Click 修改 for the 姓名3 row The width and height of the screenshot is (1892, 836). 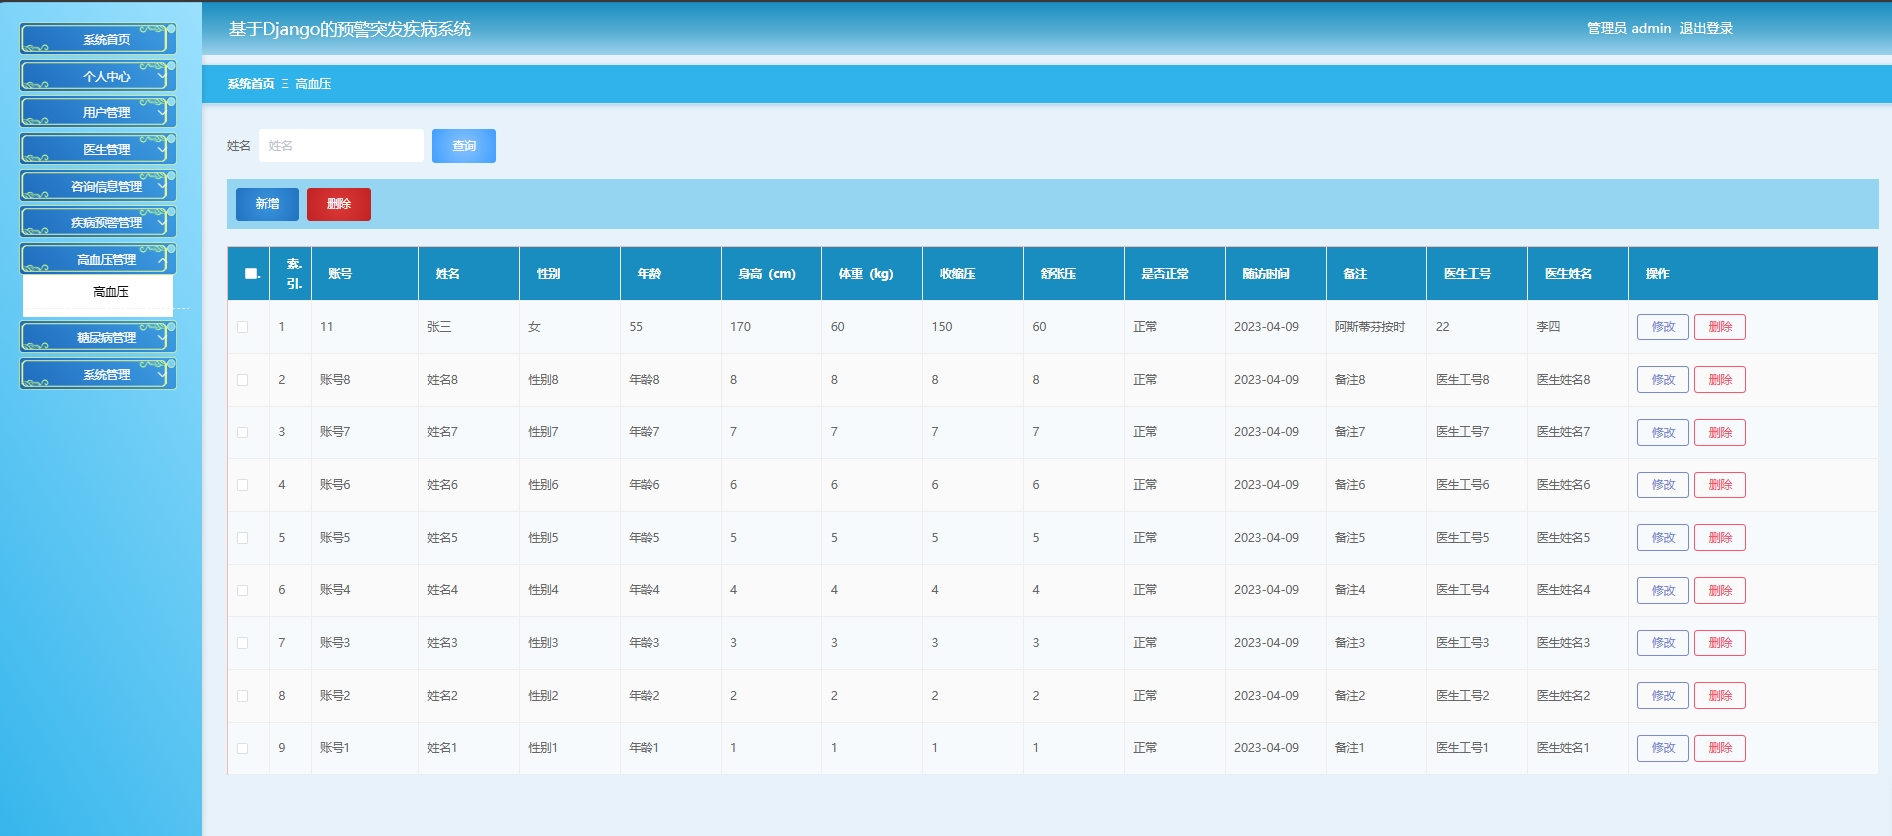tap(1663, 643)
